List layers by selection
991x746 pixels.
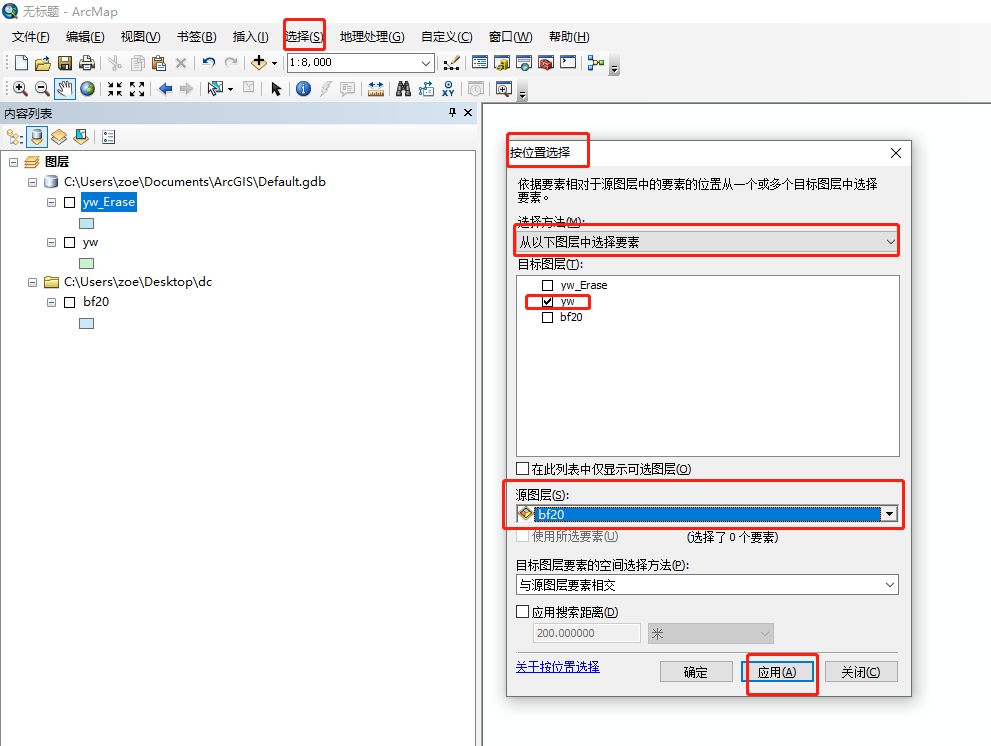81,137
